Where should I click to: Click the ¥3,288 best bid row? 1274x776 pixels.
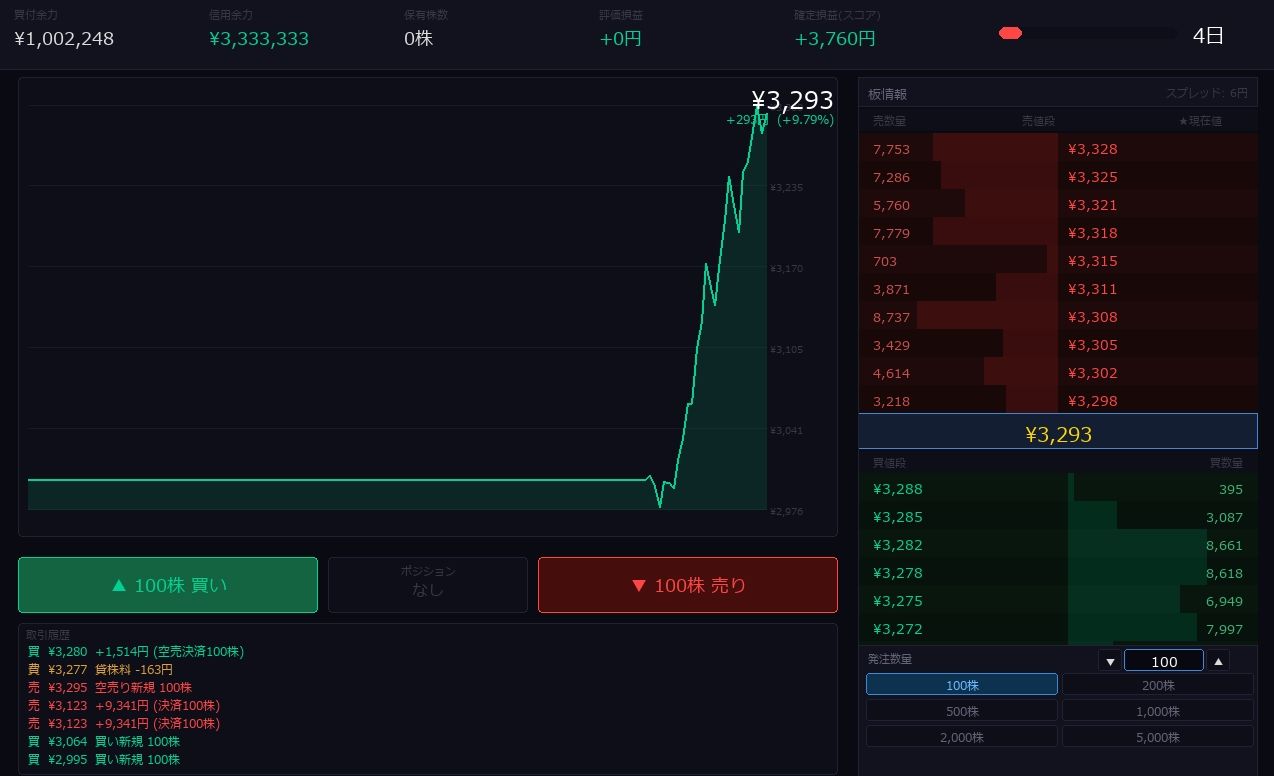coord(1058,489)
